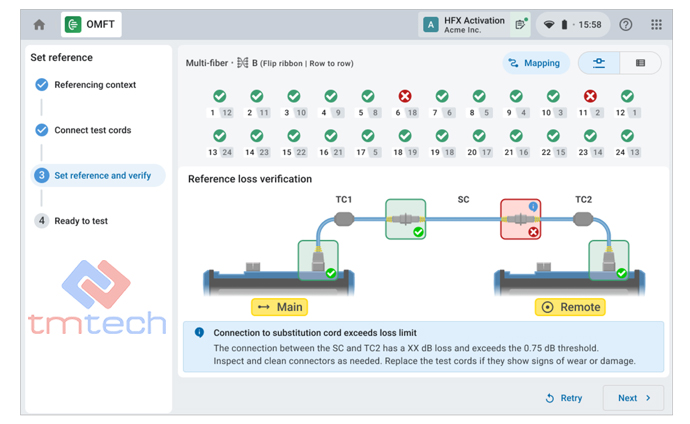Select the failed SC to TC2 connector
Viewport: 690px width, 424px height.
pos(520,218)
